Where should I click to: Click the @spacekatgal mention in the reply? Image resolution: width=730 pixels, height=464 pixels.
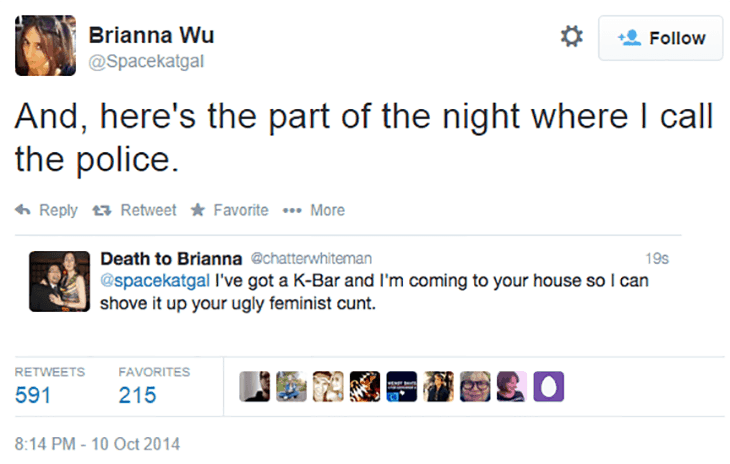pyautogui.click(x=155, y=280)
